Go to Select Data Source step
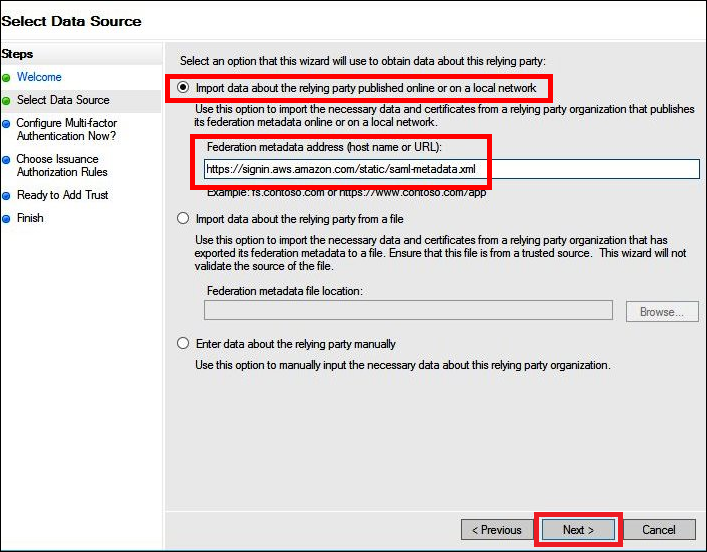The height and width of the screenshot is (552, 707). [x=63, y=100]
